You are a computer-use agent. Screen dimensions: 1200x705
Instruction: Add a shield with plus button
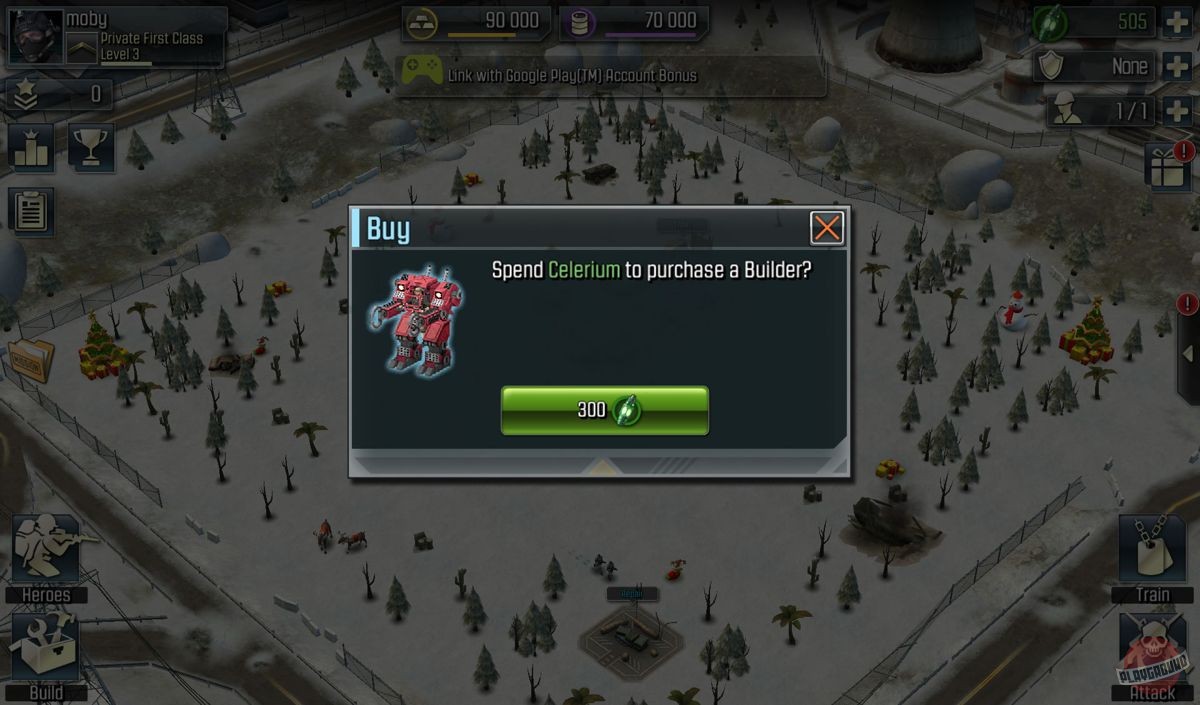tap(1177, 66)
